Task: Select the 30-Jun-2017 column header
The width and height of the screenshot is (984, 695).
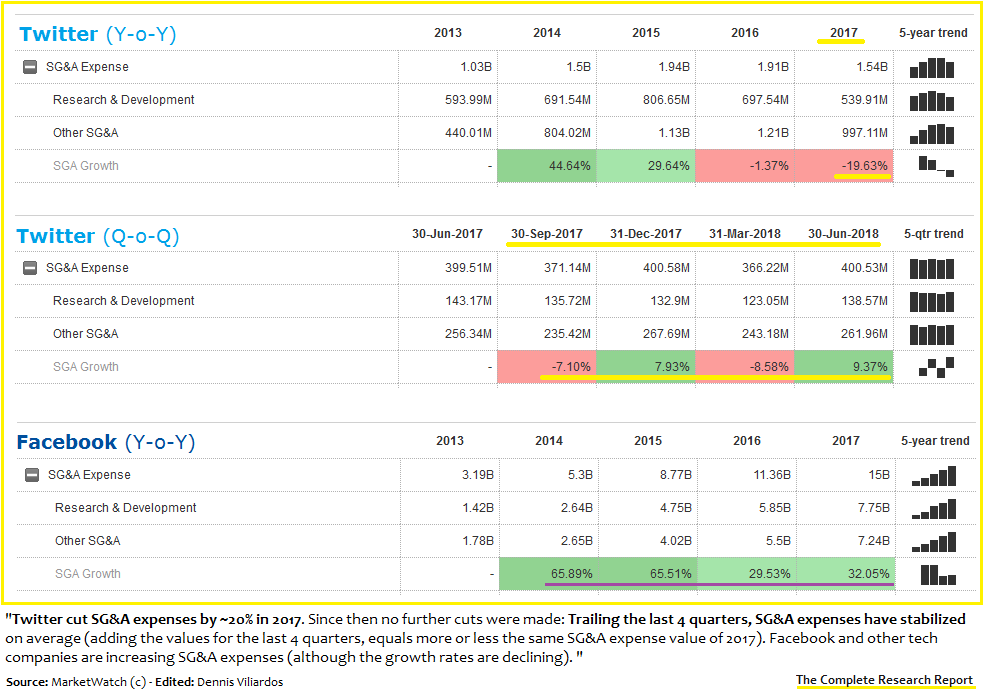Action: point(447,234)
